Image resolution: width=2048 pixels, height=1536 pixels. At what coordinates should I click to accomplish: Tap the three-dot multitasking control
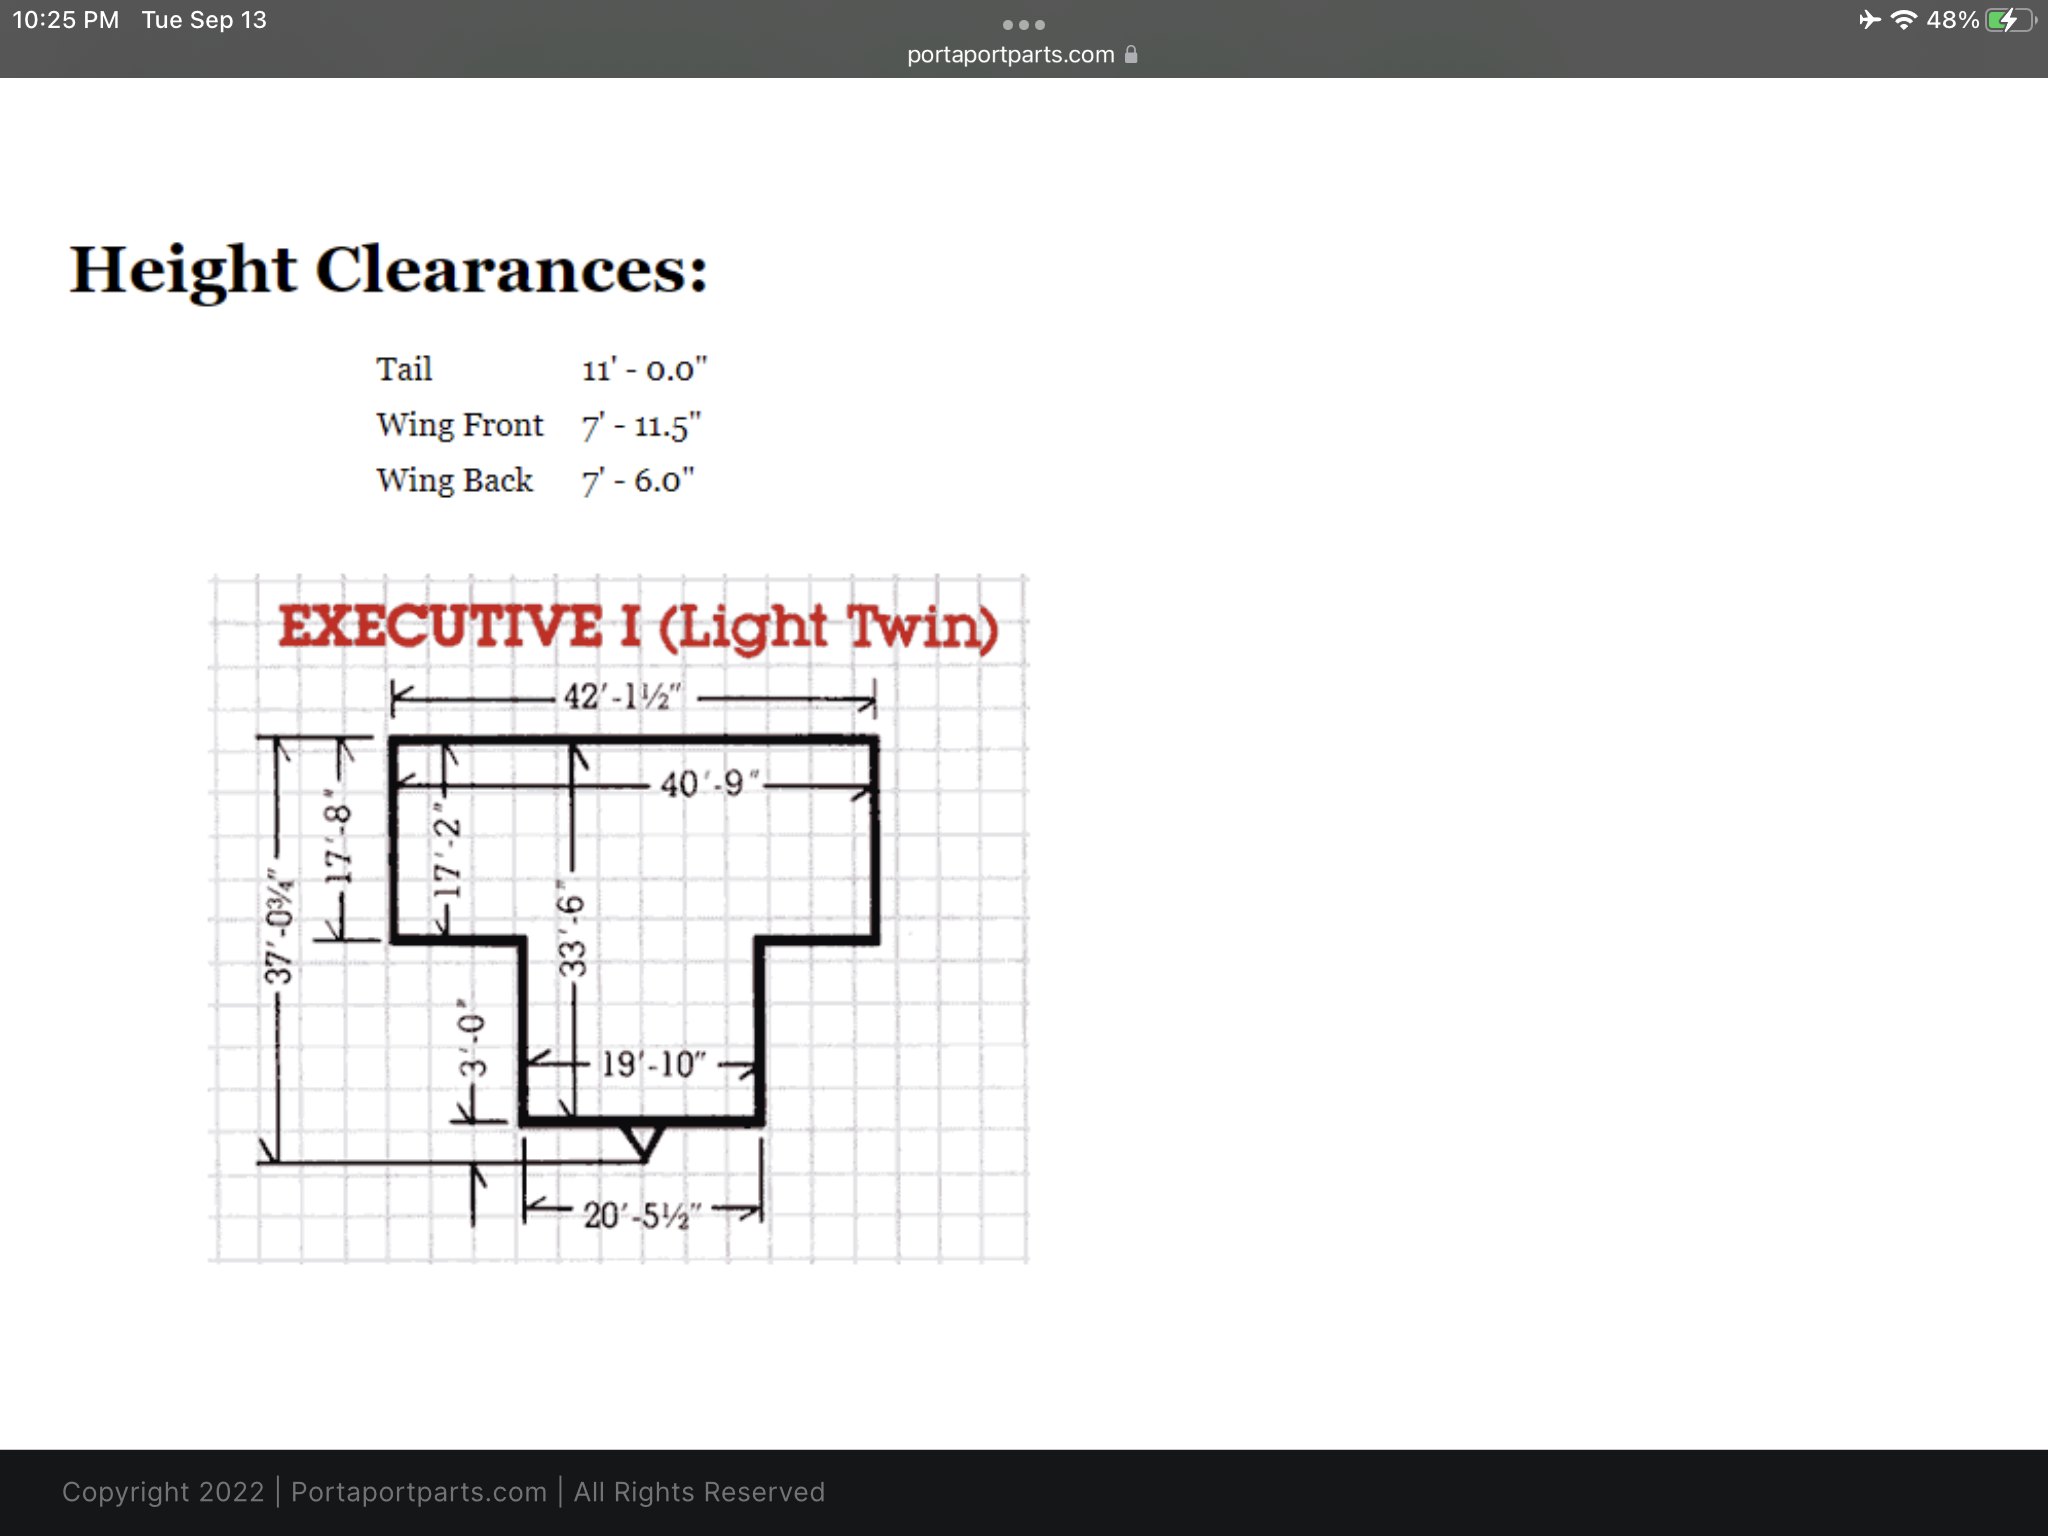pos(1023,24)
